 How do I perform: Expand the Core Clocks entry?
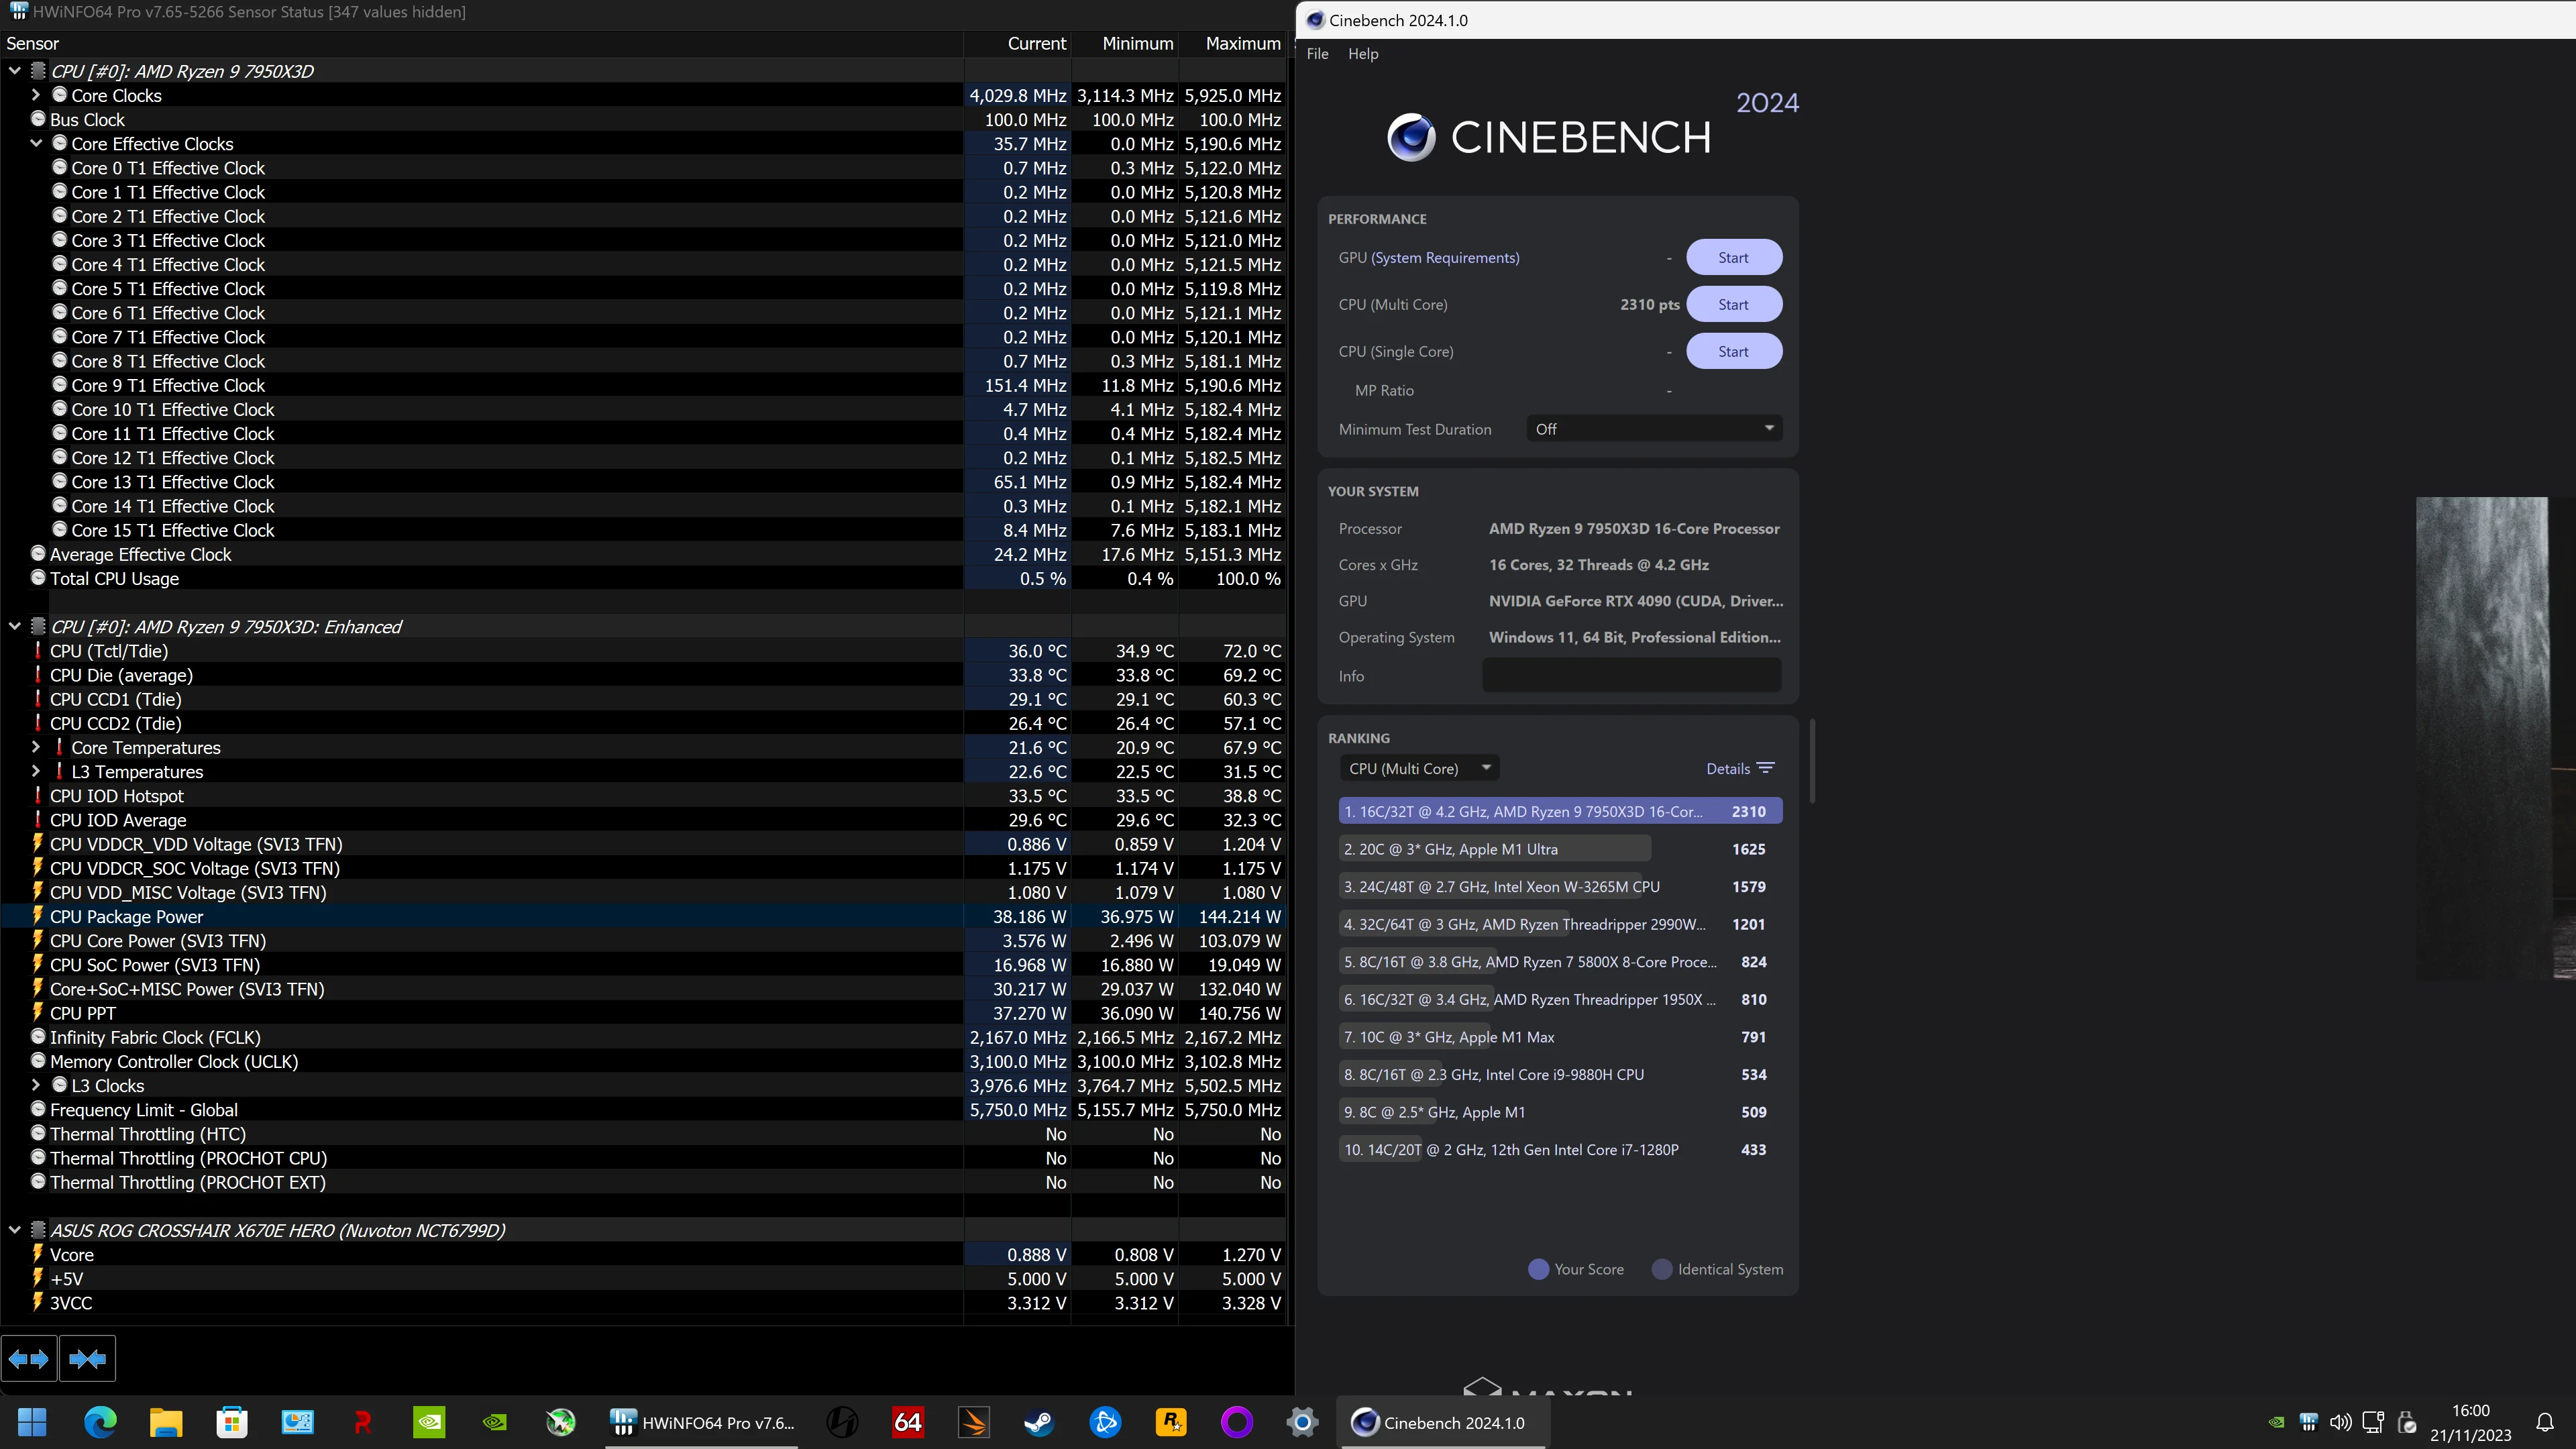coord(36,95)
